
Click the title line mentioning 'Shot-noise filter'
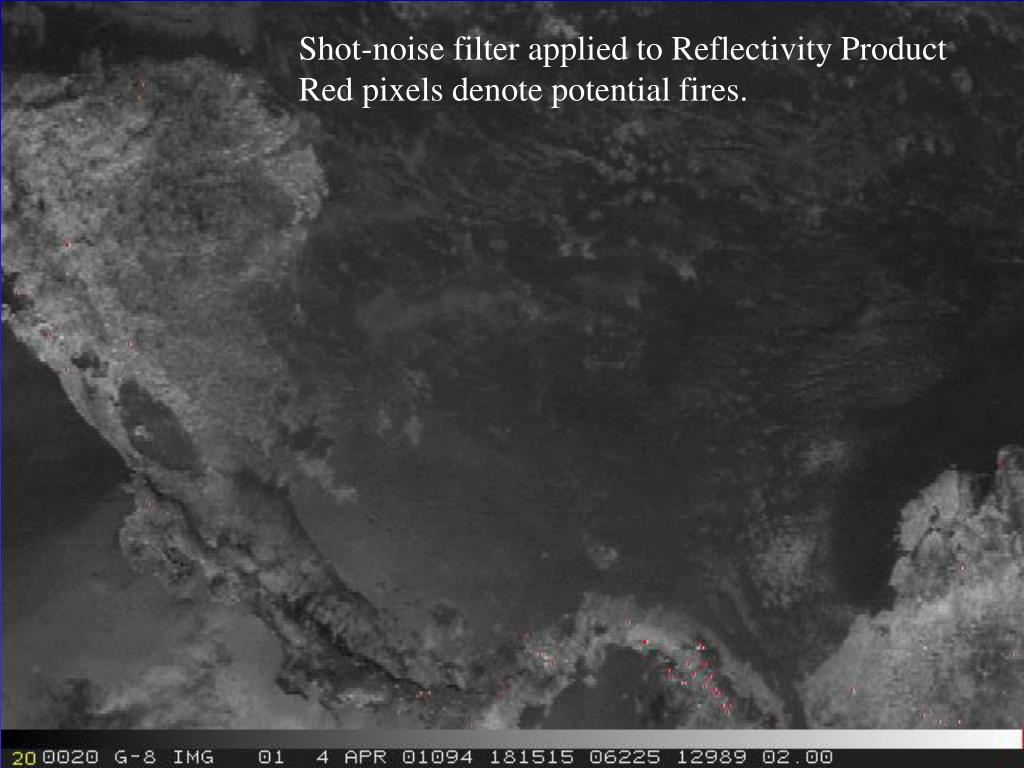[x=622, y=49]
